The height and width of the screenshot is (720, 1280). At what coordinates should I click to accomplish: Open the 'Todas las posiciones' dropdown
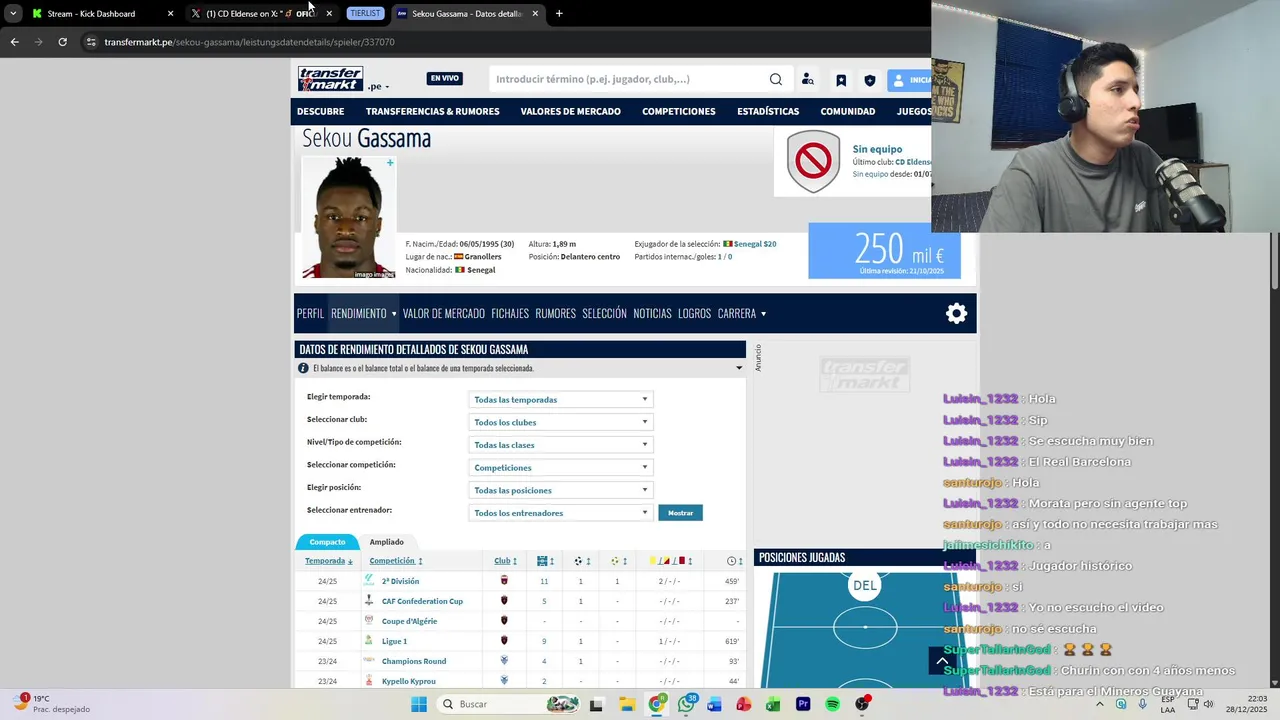click(561, 490)
